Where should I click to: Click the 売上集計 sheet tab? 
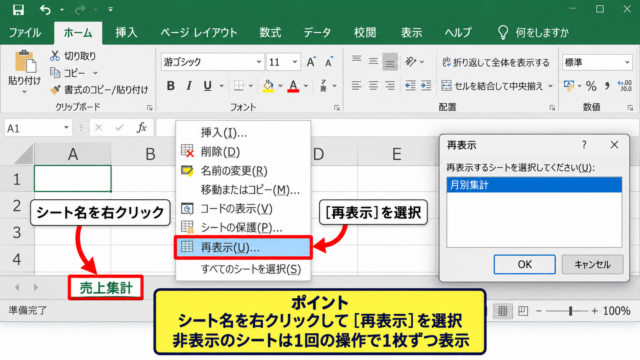(106, 288)
